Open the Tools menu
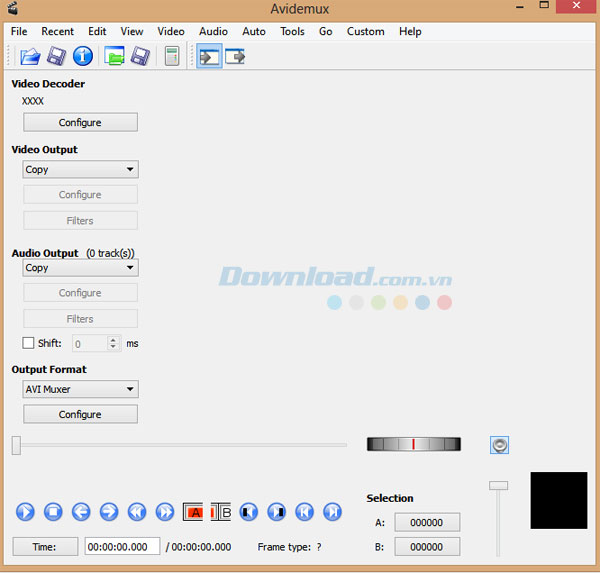Viewport: 600px width, 573px height. pyautogui.click(x=292, y=31)
